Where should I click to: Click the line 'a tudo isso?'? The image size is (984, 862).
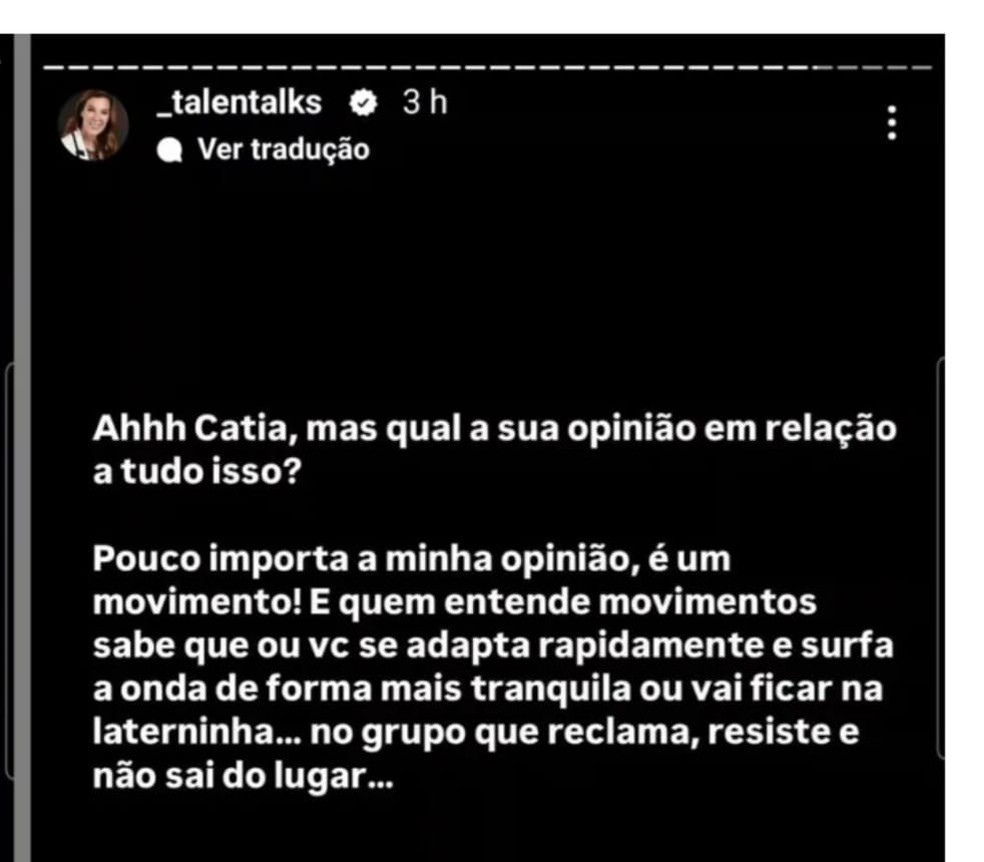point(197,471)
